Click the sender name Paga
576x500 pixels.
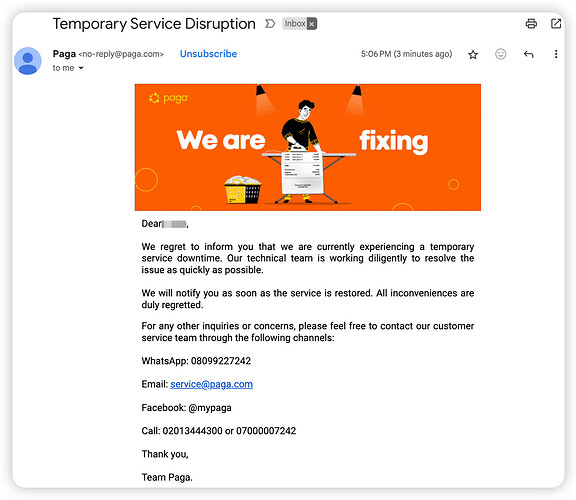64,54
